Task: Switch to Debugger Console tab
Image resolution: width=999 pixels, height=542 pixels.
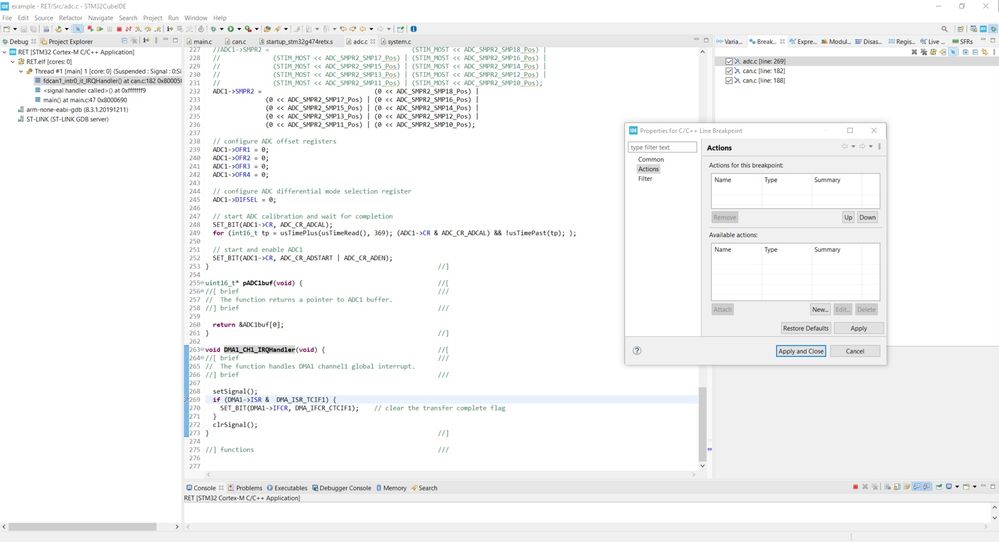Action: coord(341,488)
